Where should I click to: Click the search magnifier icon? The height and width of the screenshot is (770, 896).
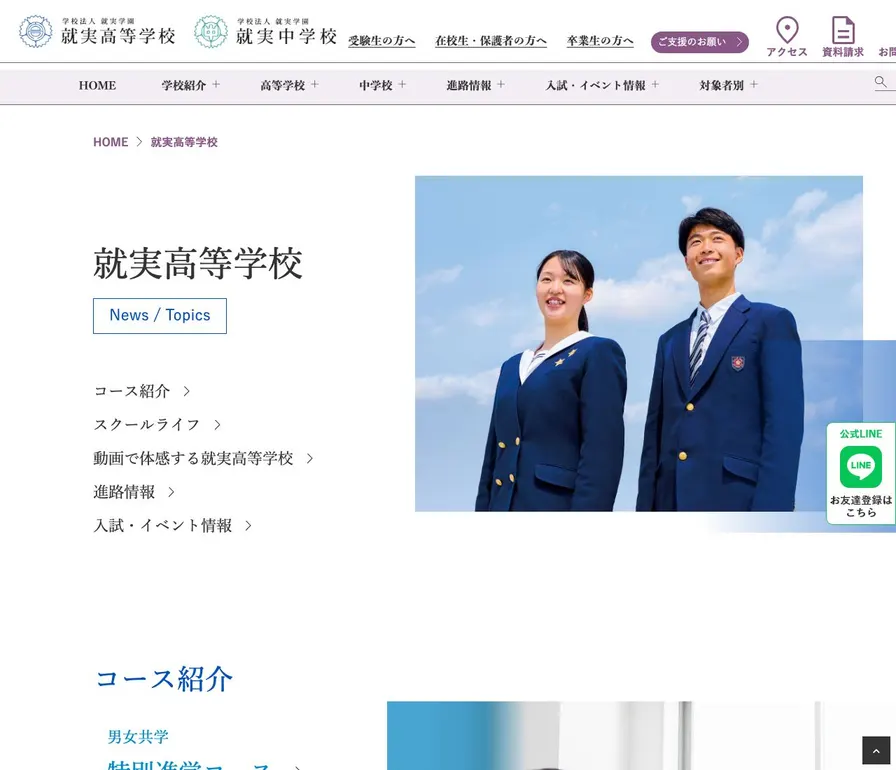(x=881, y=82)
